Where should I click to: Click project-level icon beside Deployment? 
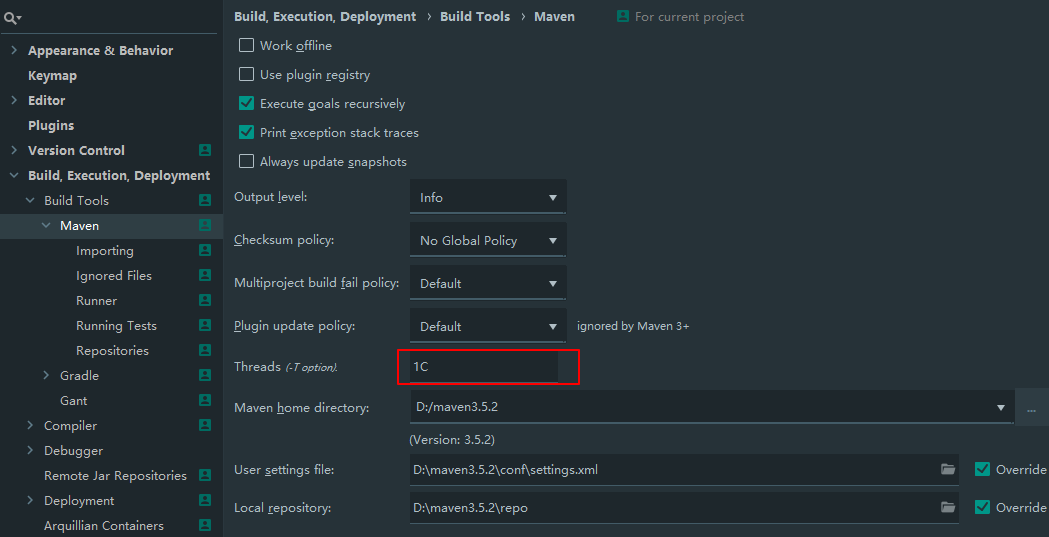(205, 500)
